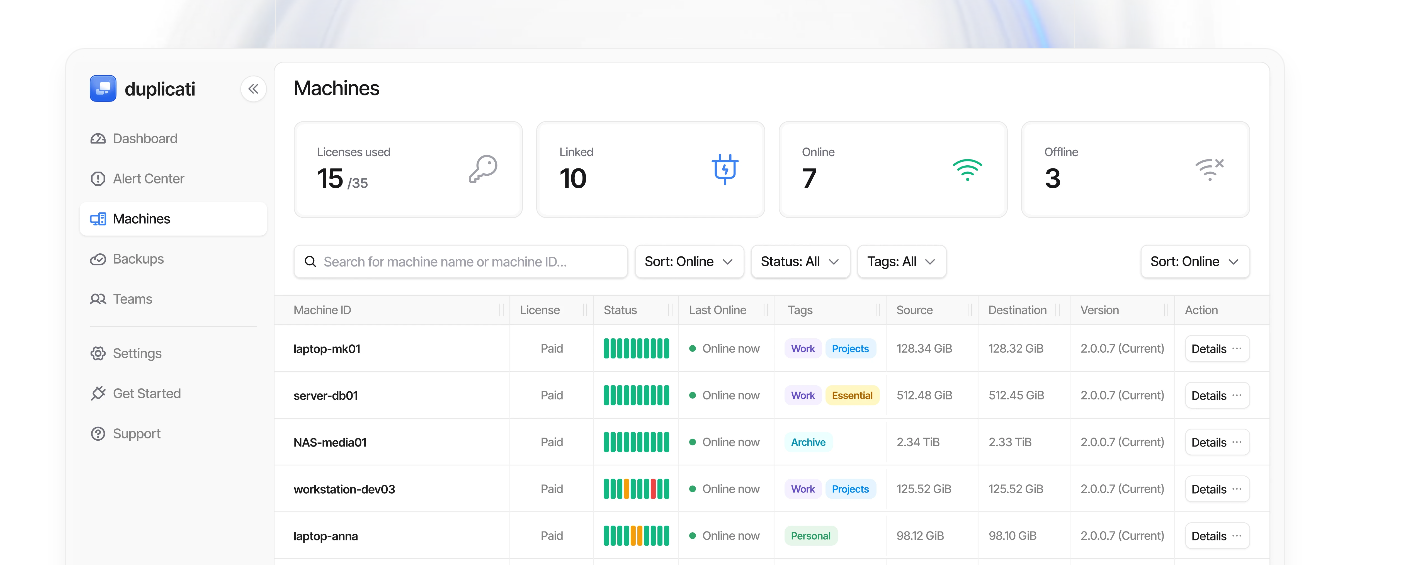This screenshot has height=565, width=1406.
Task: Click the Alert Center icon in sidebar
Action: [98, 179]
